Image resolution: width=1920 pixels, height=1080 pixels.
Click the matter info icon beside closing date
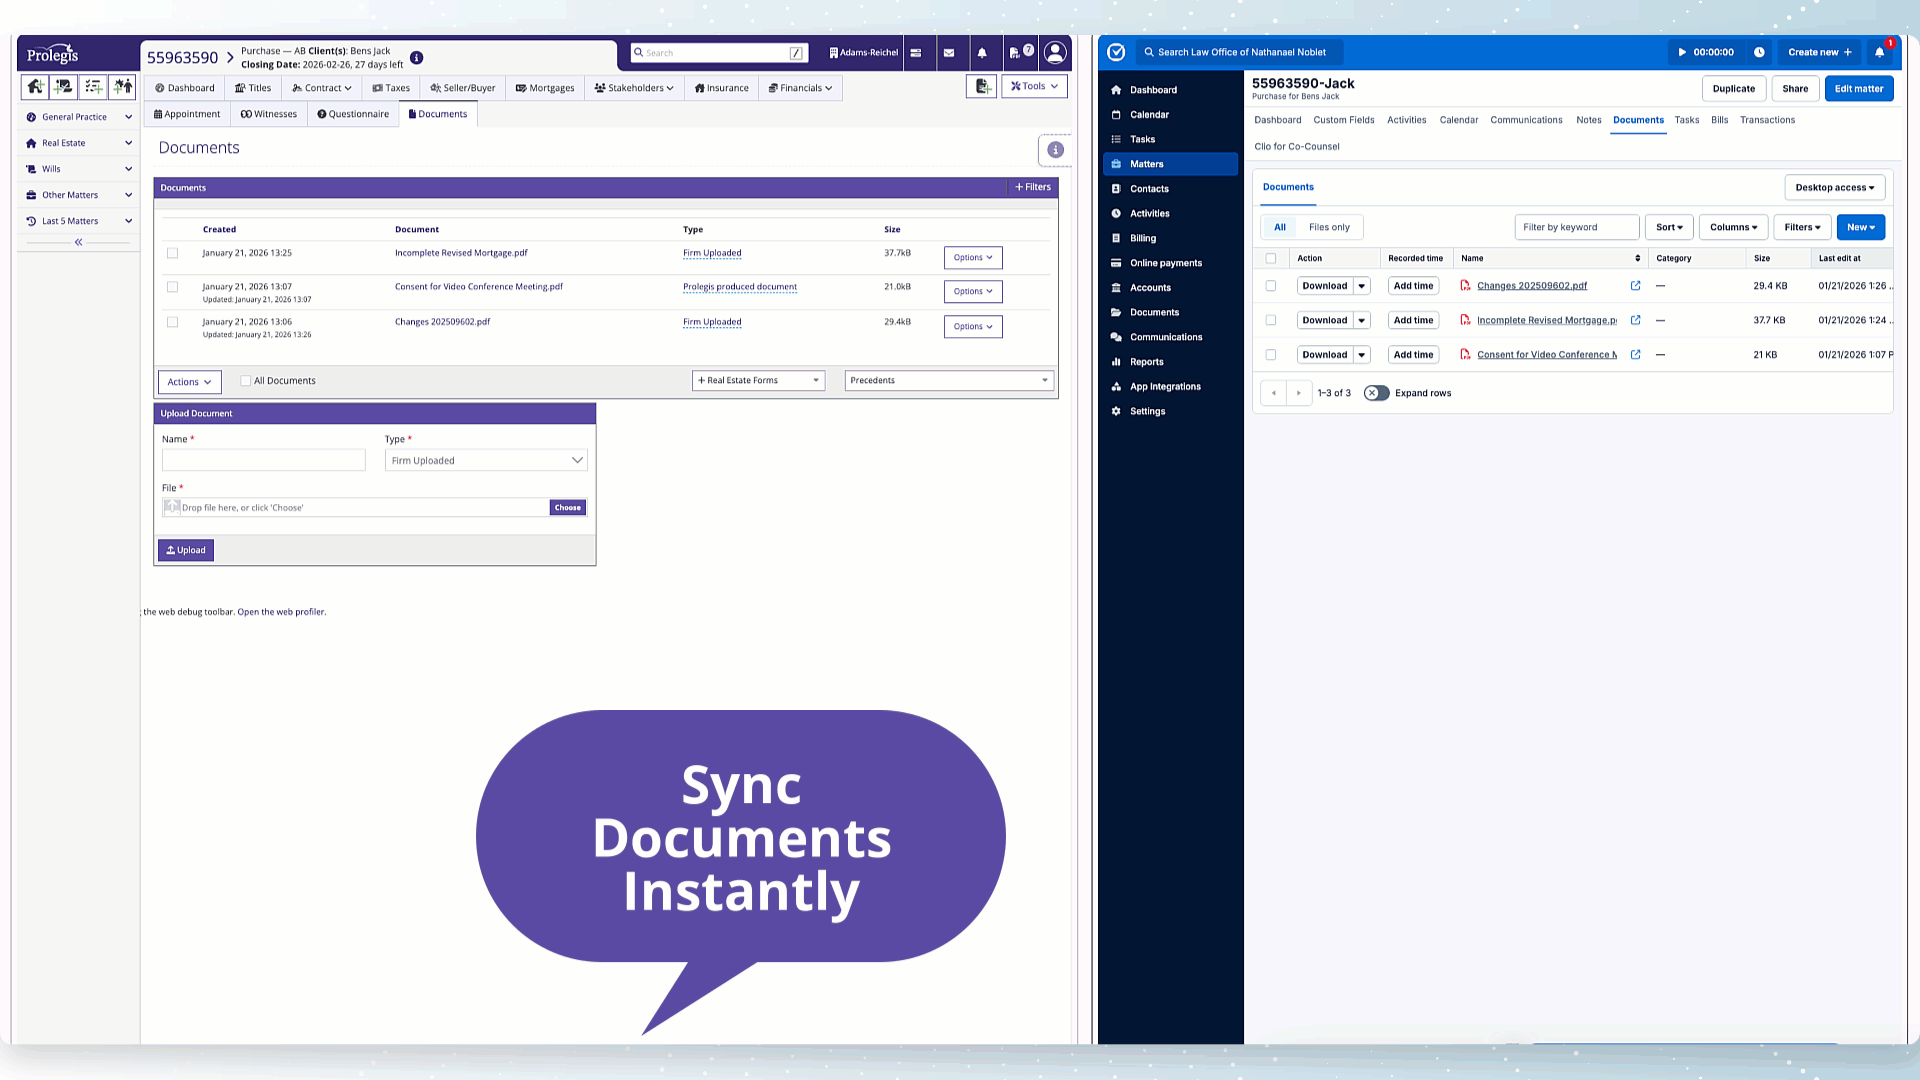click(x=417, y=58)
